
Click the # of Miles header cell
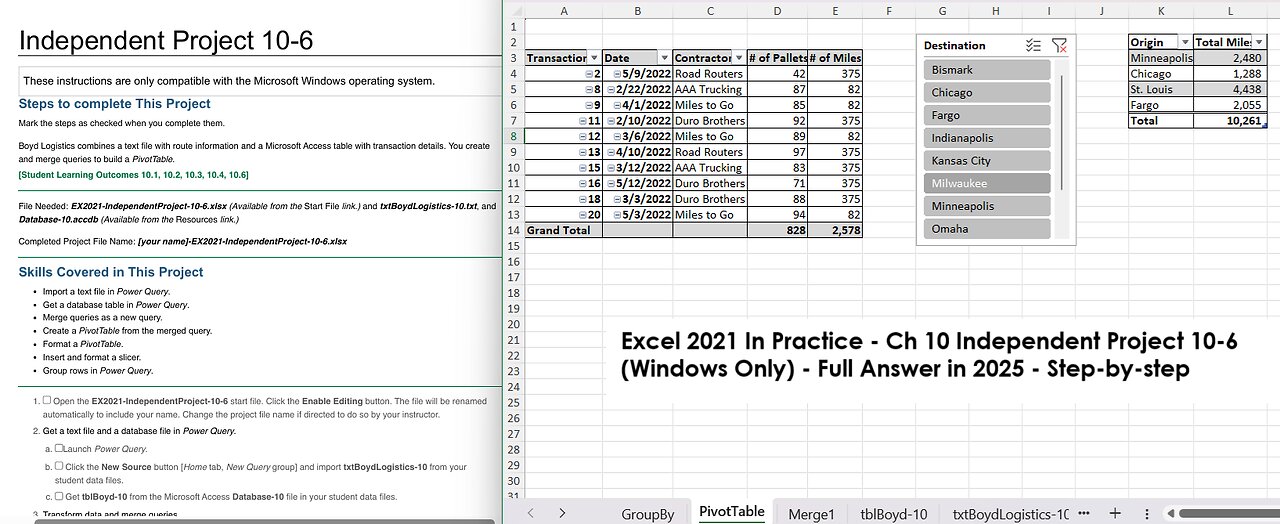pyautogui.click(x=836, y=58)
